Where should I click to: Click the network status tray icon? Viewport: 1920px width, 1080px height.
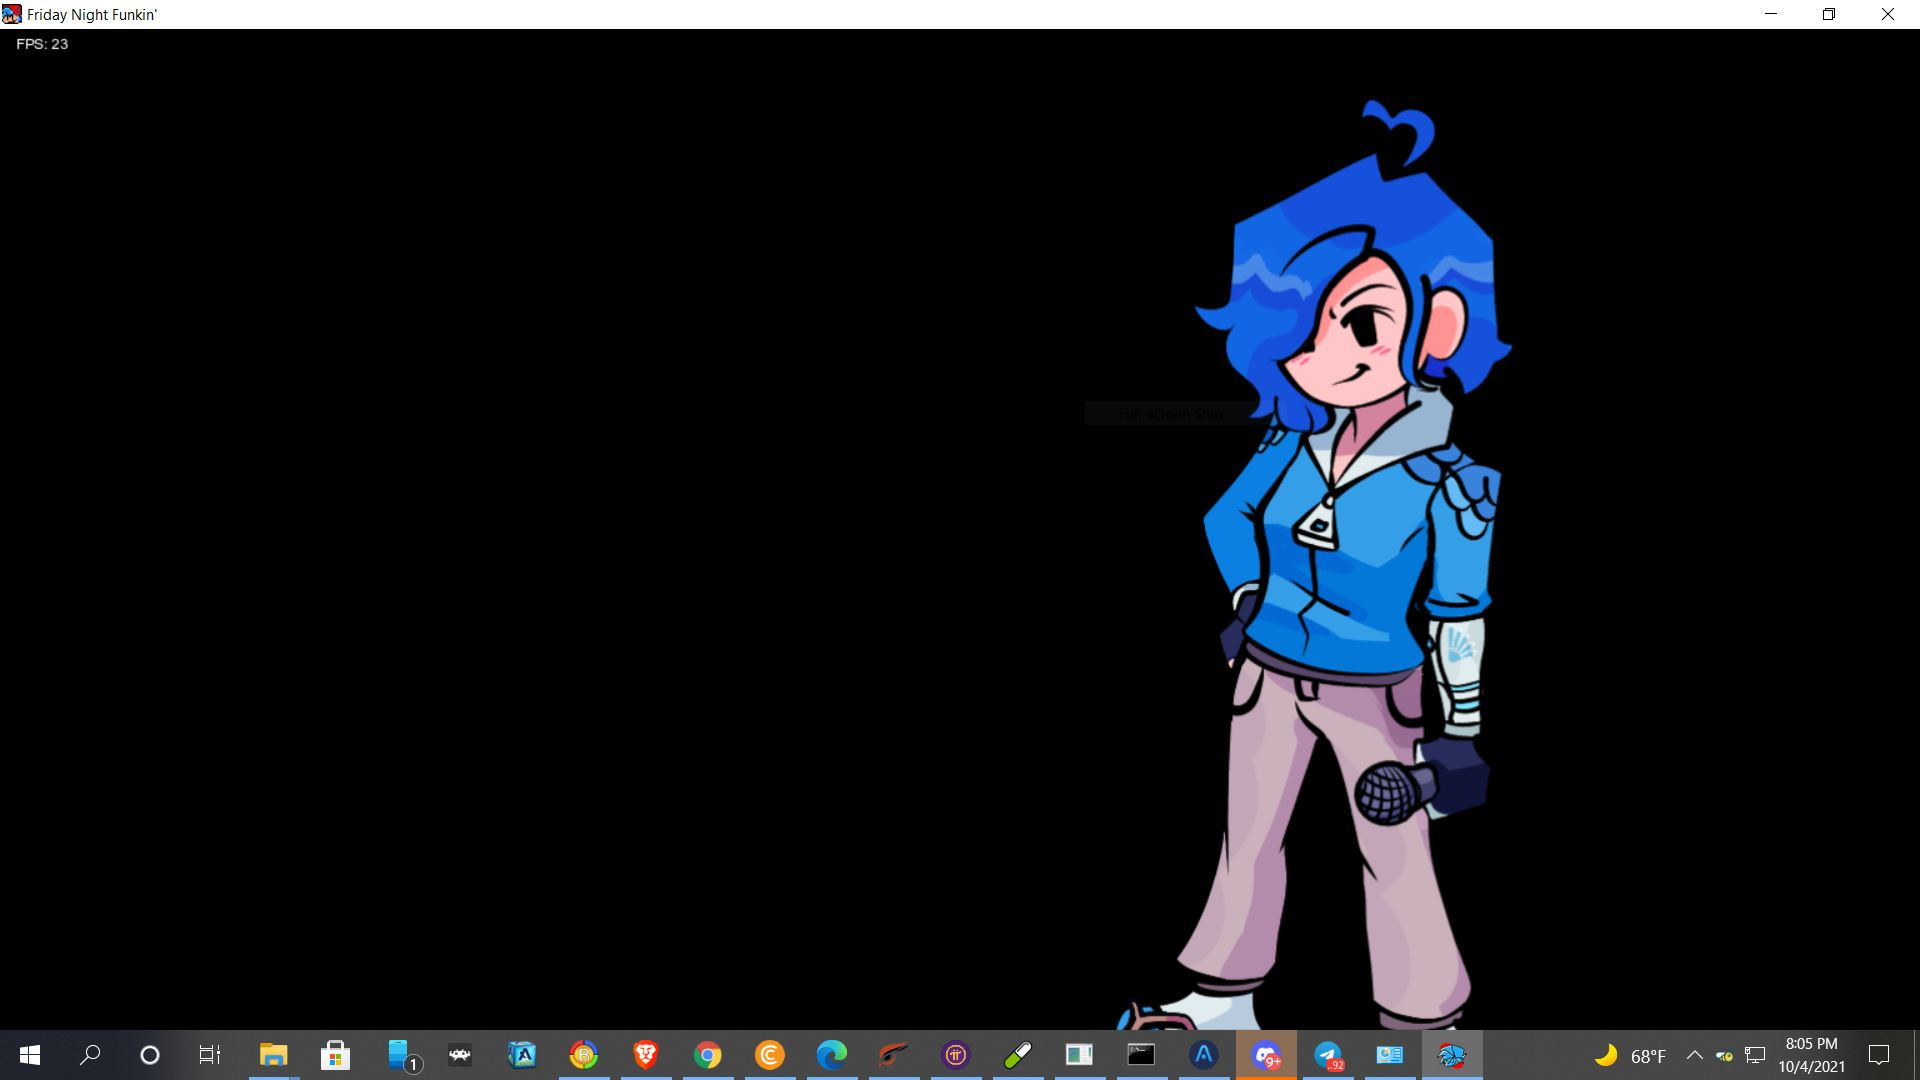[x=1755, y=1055]
